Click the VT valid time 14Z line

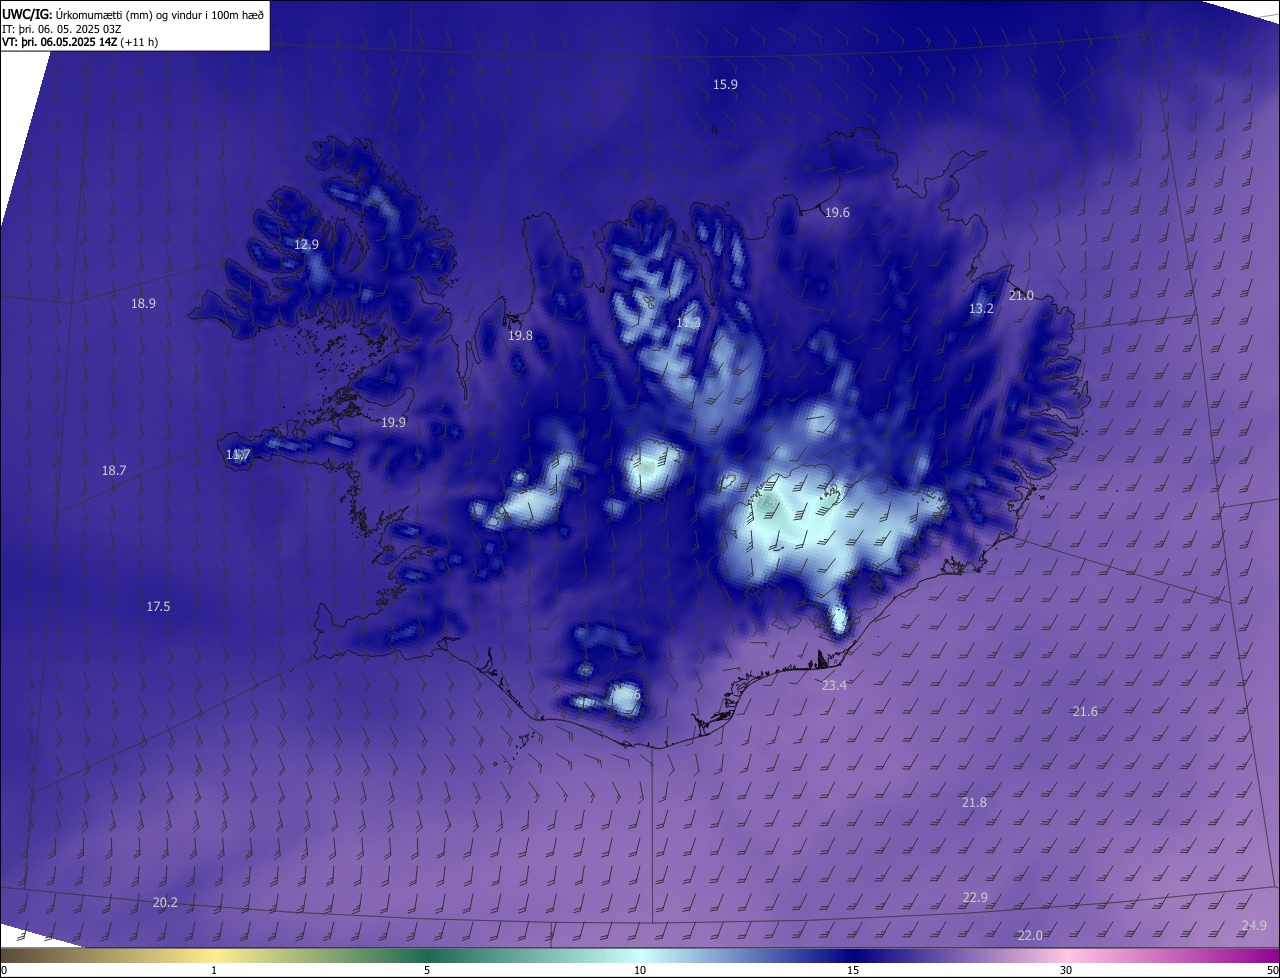(x=80, y=42)
